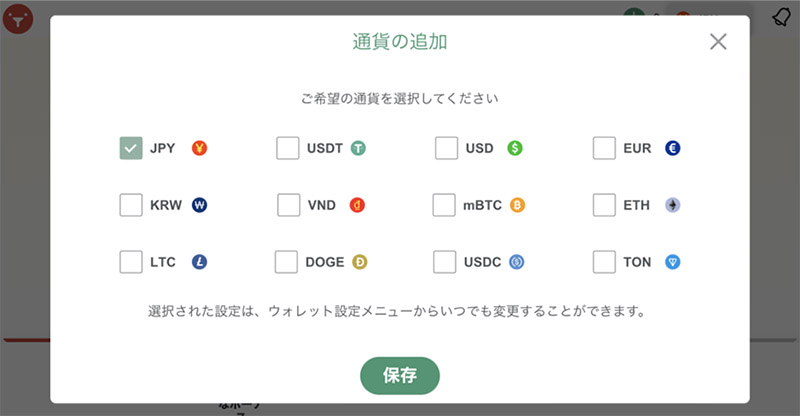Click the notification bell icon
800x416 pixels.
(x=781, y=17)
